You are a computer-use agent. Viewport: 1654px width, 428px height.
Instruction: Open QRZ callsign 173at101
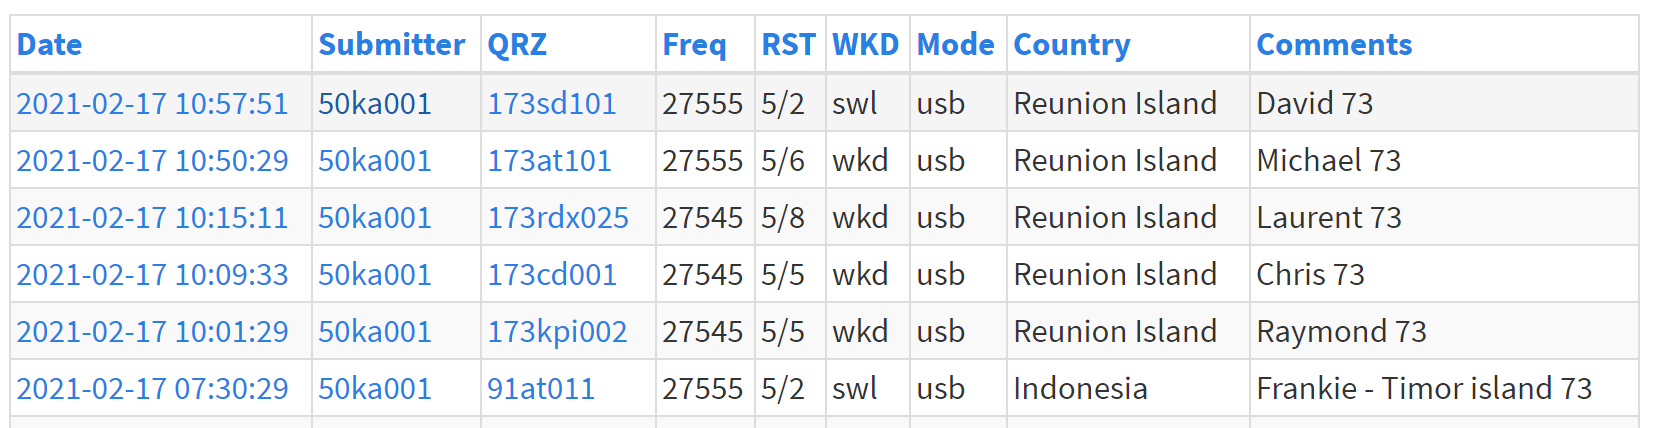click(549, 161)
